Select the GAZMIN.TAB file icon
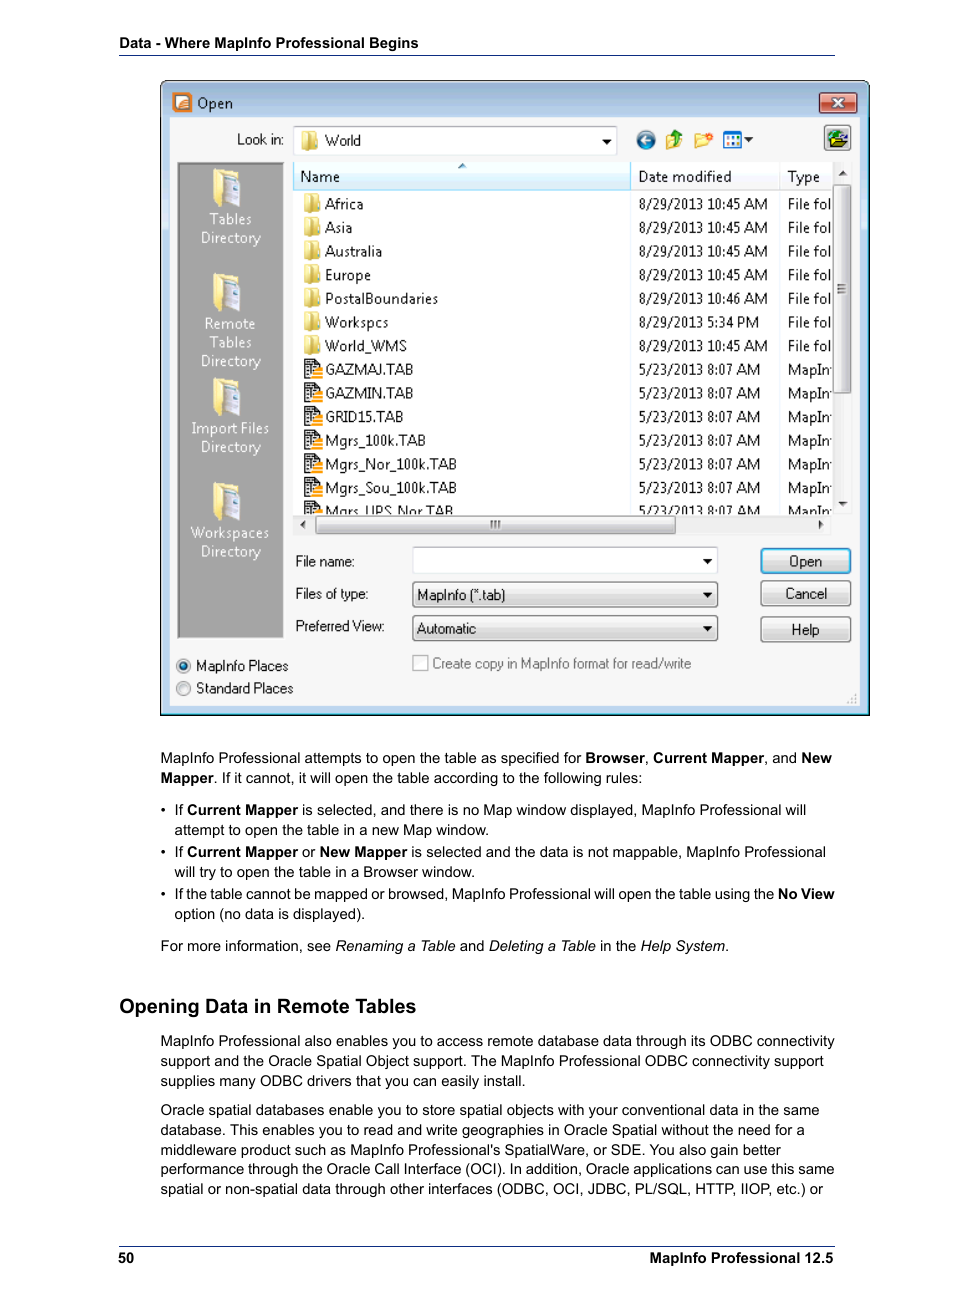954x1312 pixels. [312, 393]
